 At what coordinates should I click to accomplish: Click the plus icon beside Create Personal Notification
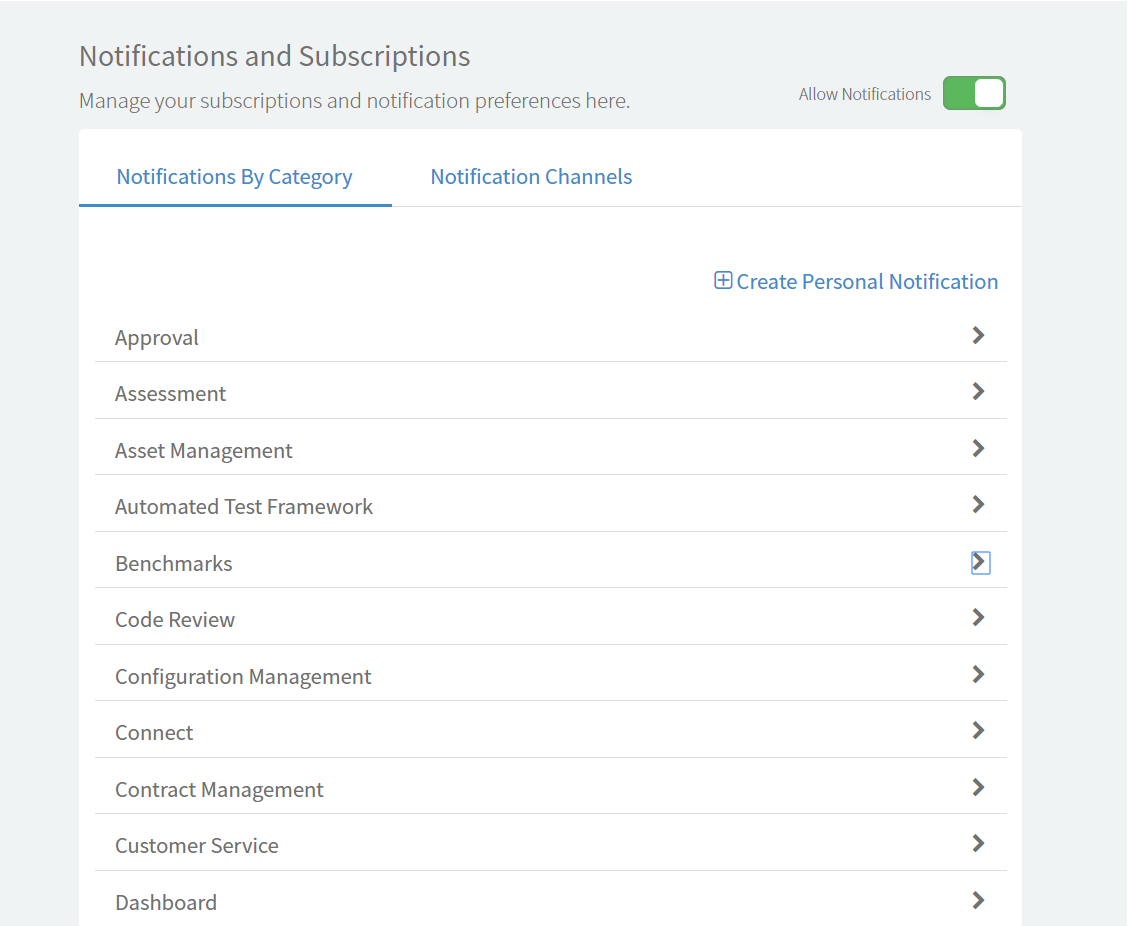722,281
